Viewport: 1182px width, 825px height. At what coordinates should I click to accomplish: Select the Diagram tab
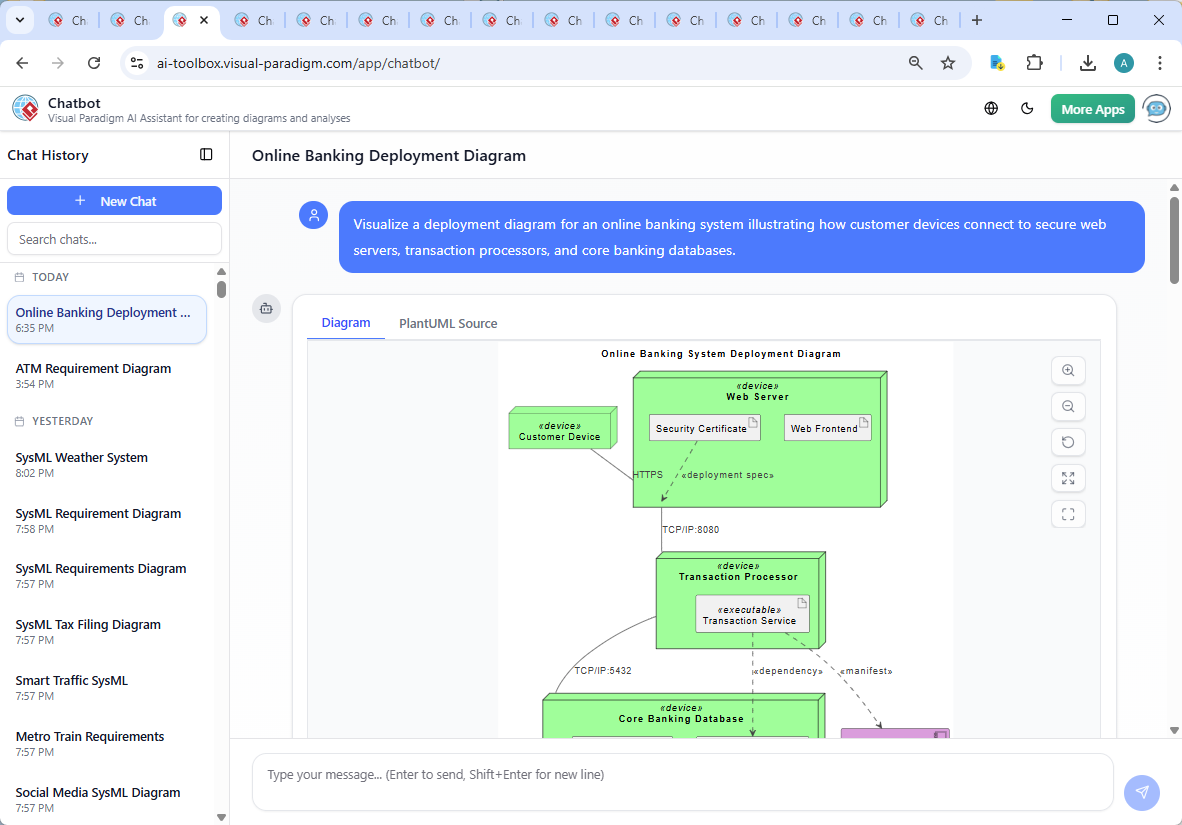(346, 323)
